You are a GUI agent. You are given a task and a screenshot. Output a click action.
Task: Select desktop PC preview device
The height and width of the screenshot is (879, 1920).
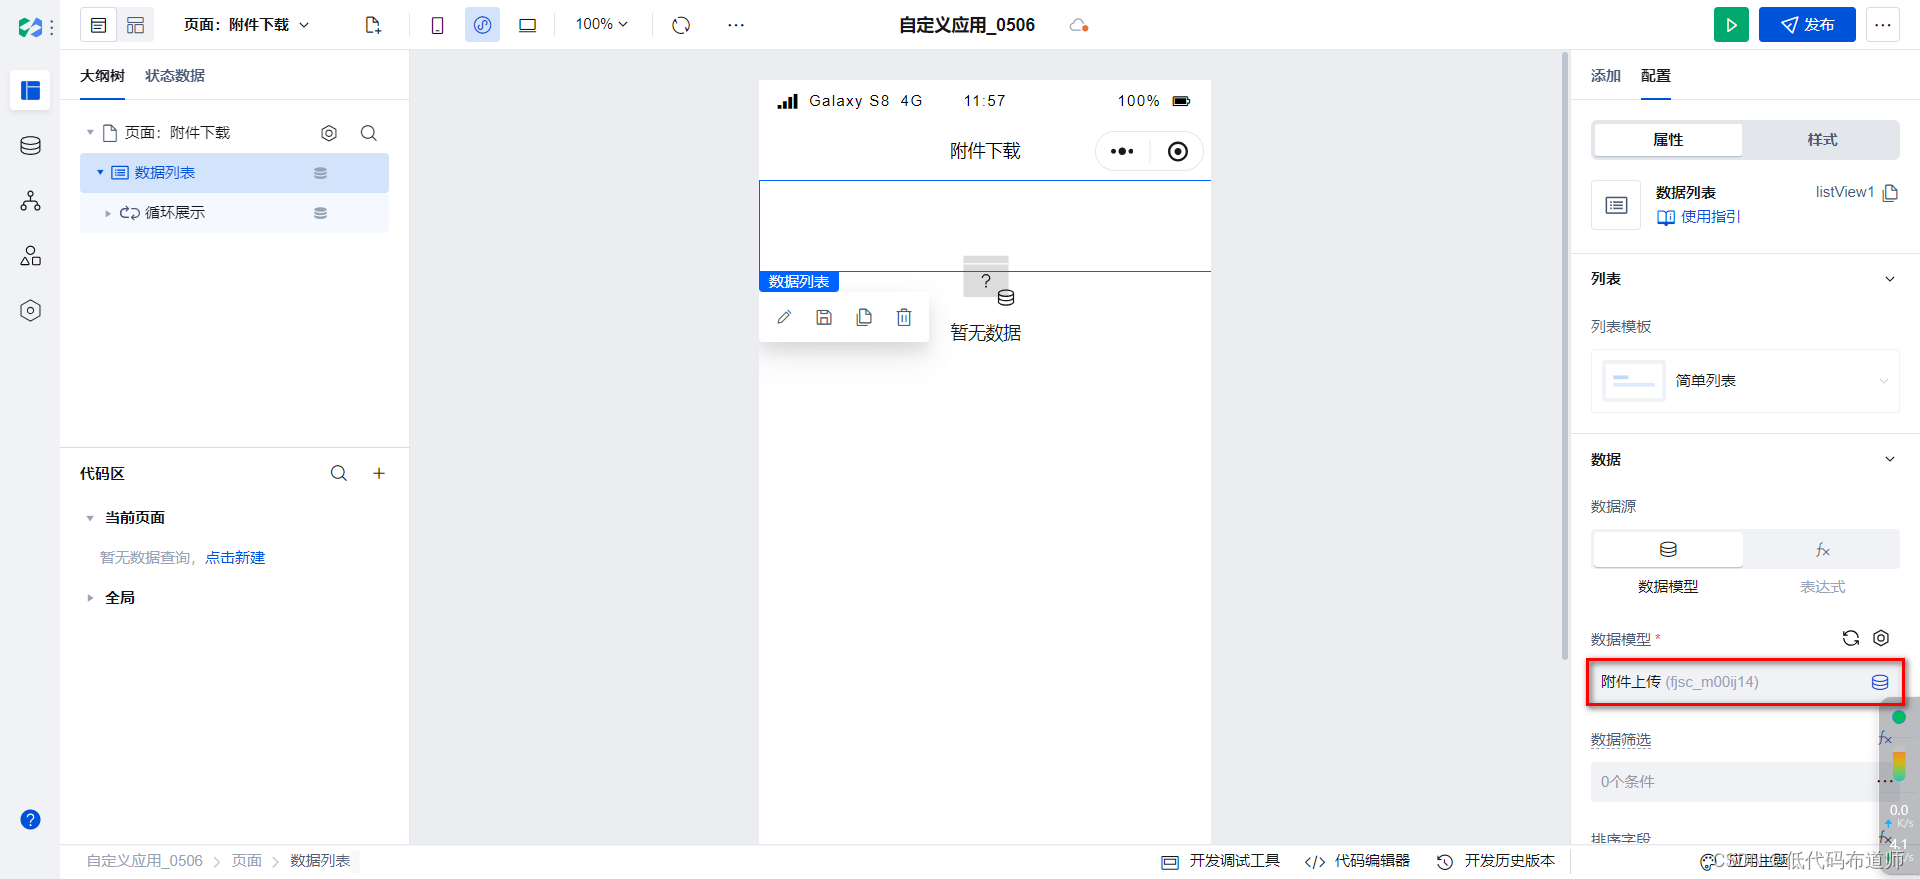527,25
